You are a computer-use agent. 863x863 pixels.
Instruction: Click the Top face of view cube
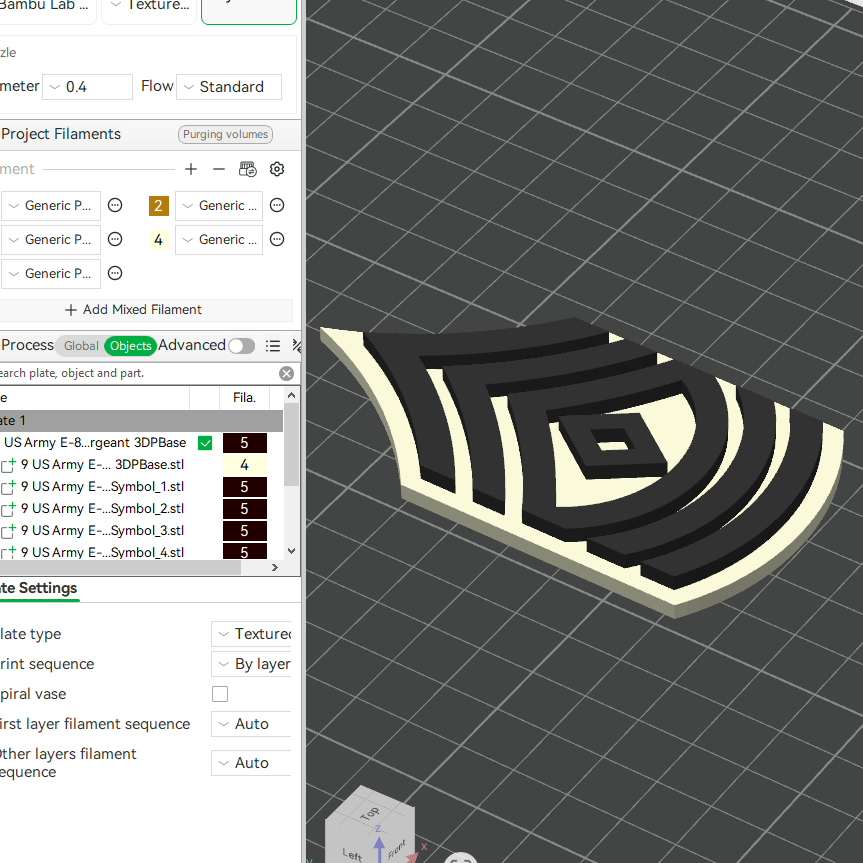[x=370, y=812]
